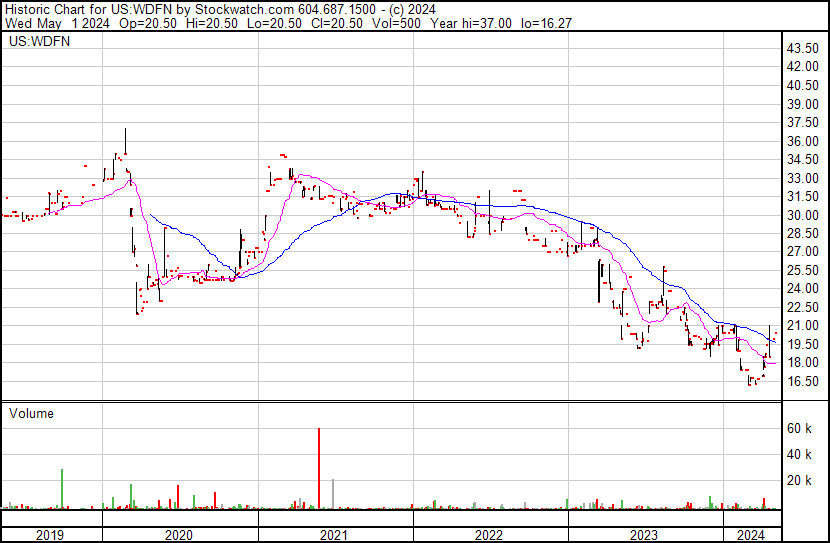Select the 36.00 price axis label
Image resolution: width=830 pixels, height=543 pixels.
pos(802,141)
